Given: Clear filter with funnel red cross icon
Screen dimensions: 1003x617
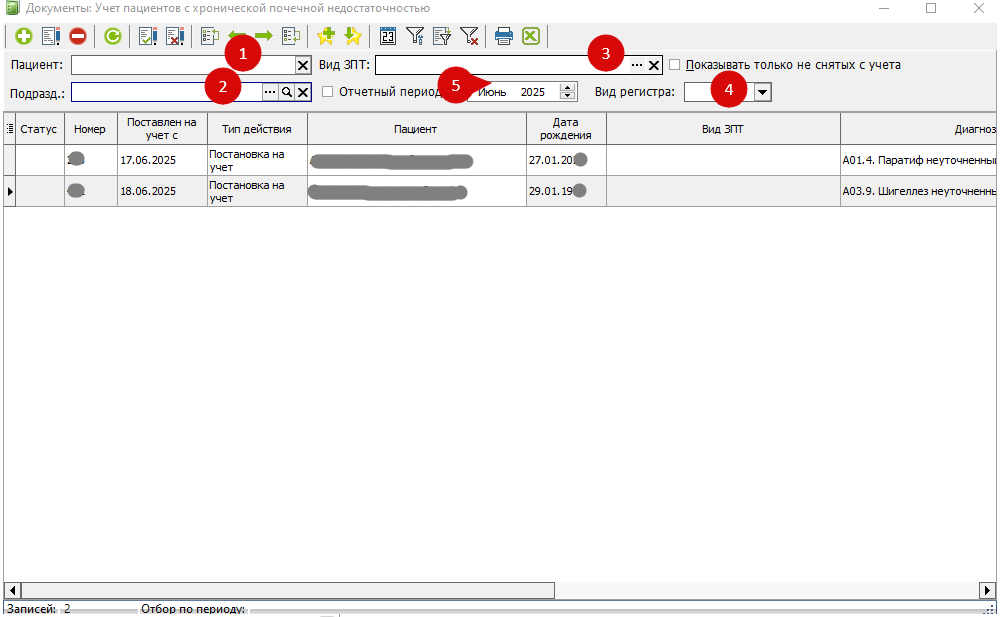Looking at the screenshot, I should pos(470,36).
